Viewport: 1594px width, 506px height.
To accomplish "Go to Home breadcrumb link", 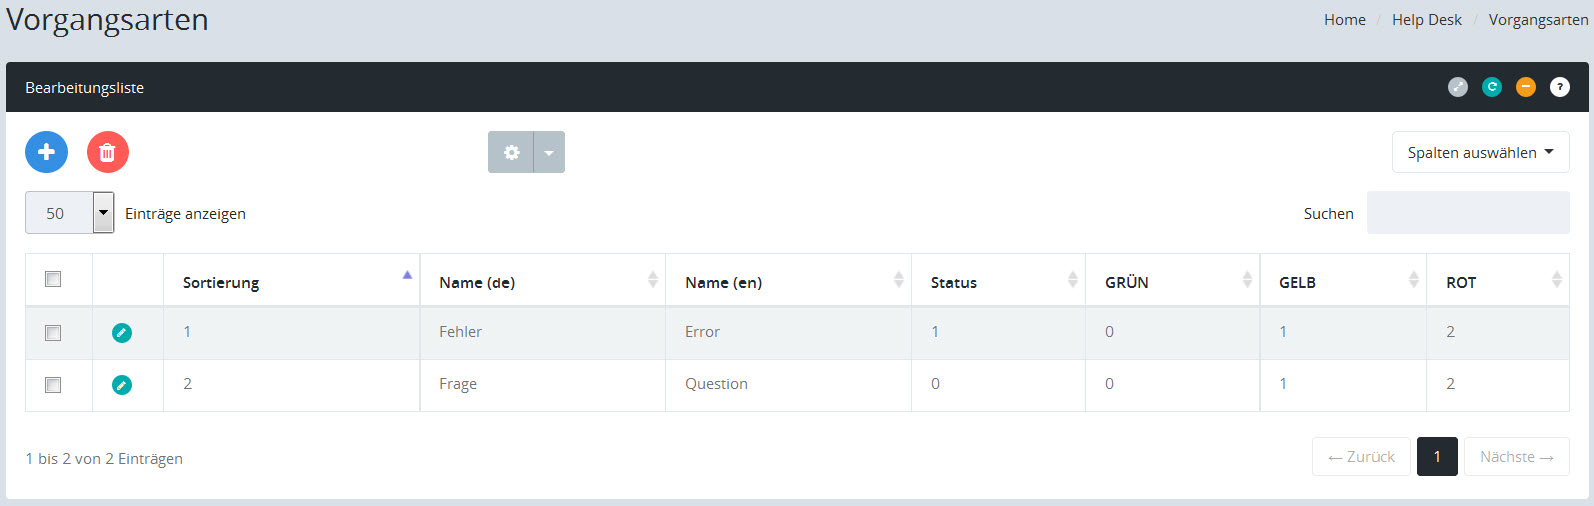I will 1344,20.
